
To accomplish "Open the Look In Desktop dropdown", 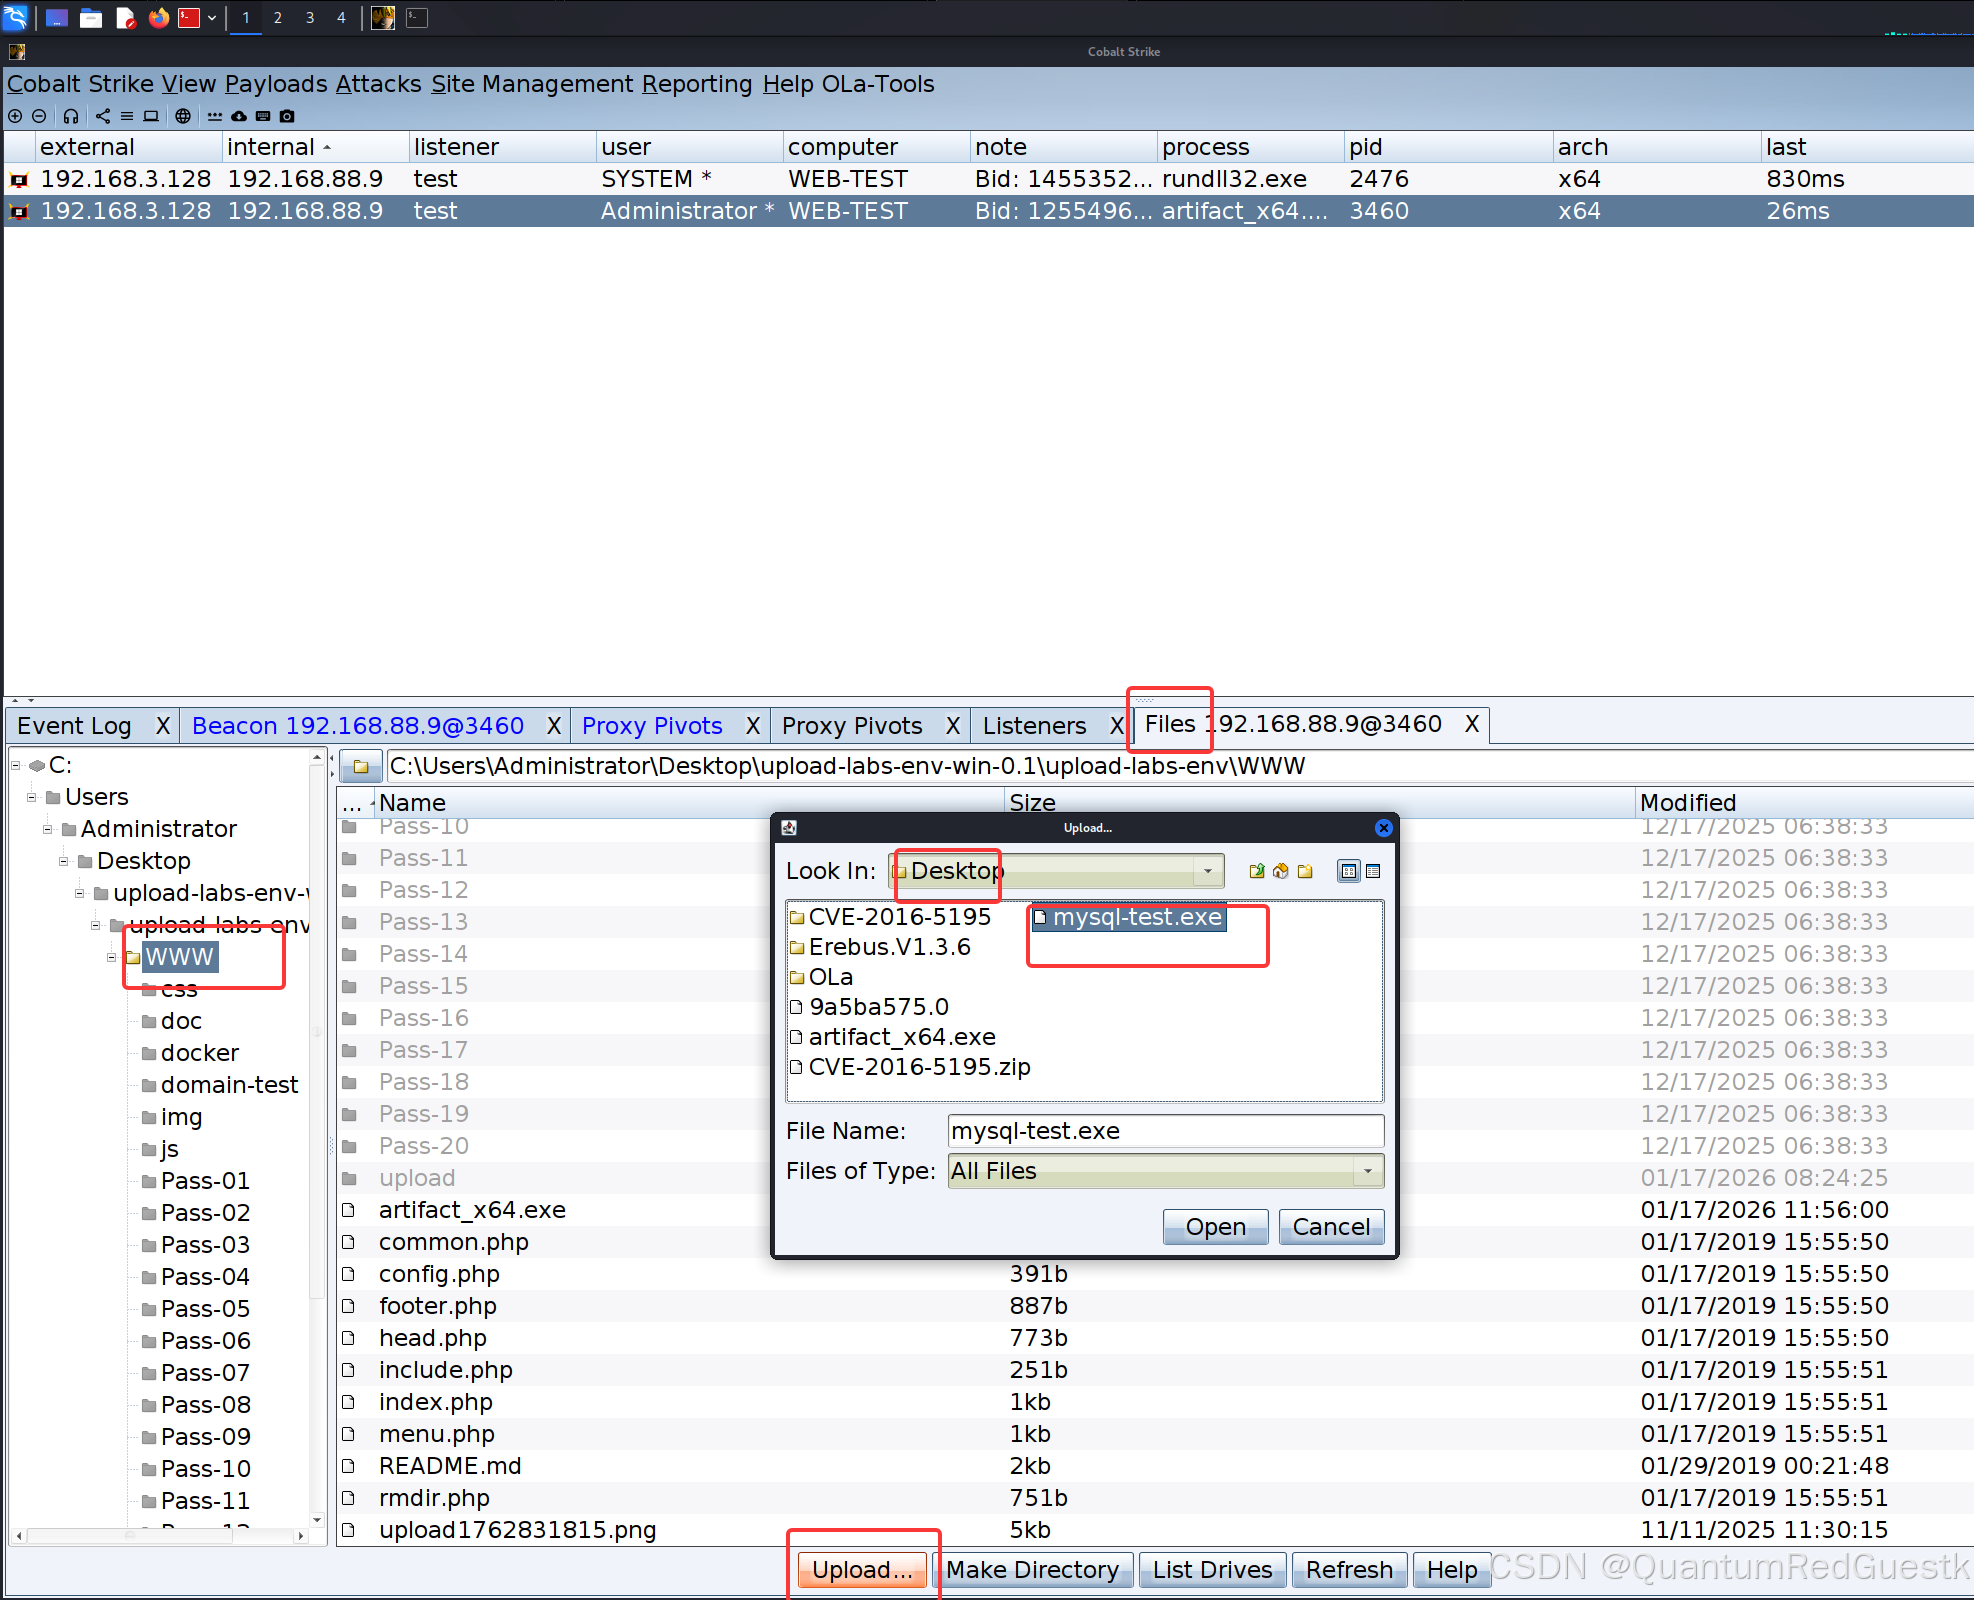I will point(1208,871).
